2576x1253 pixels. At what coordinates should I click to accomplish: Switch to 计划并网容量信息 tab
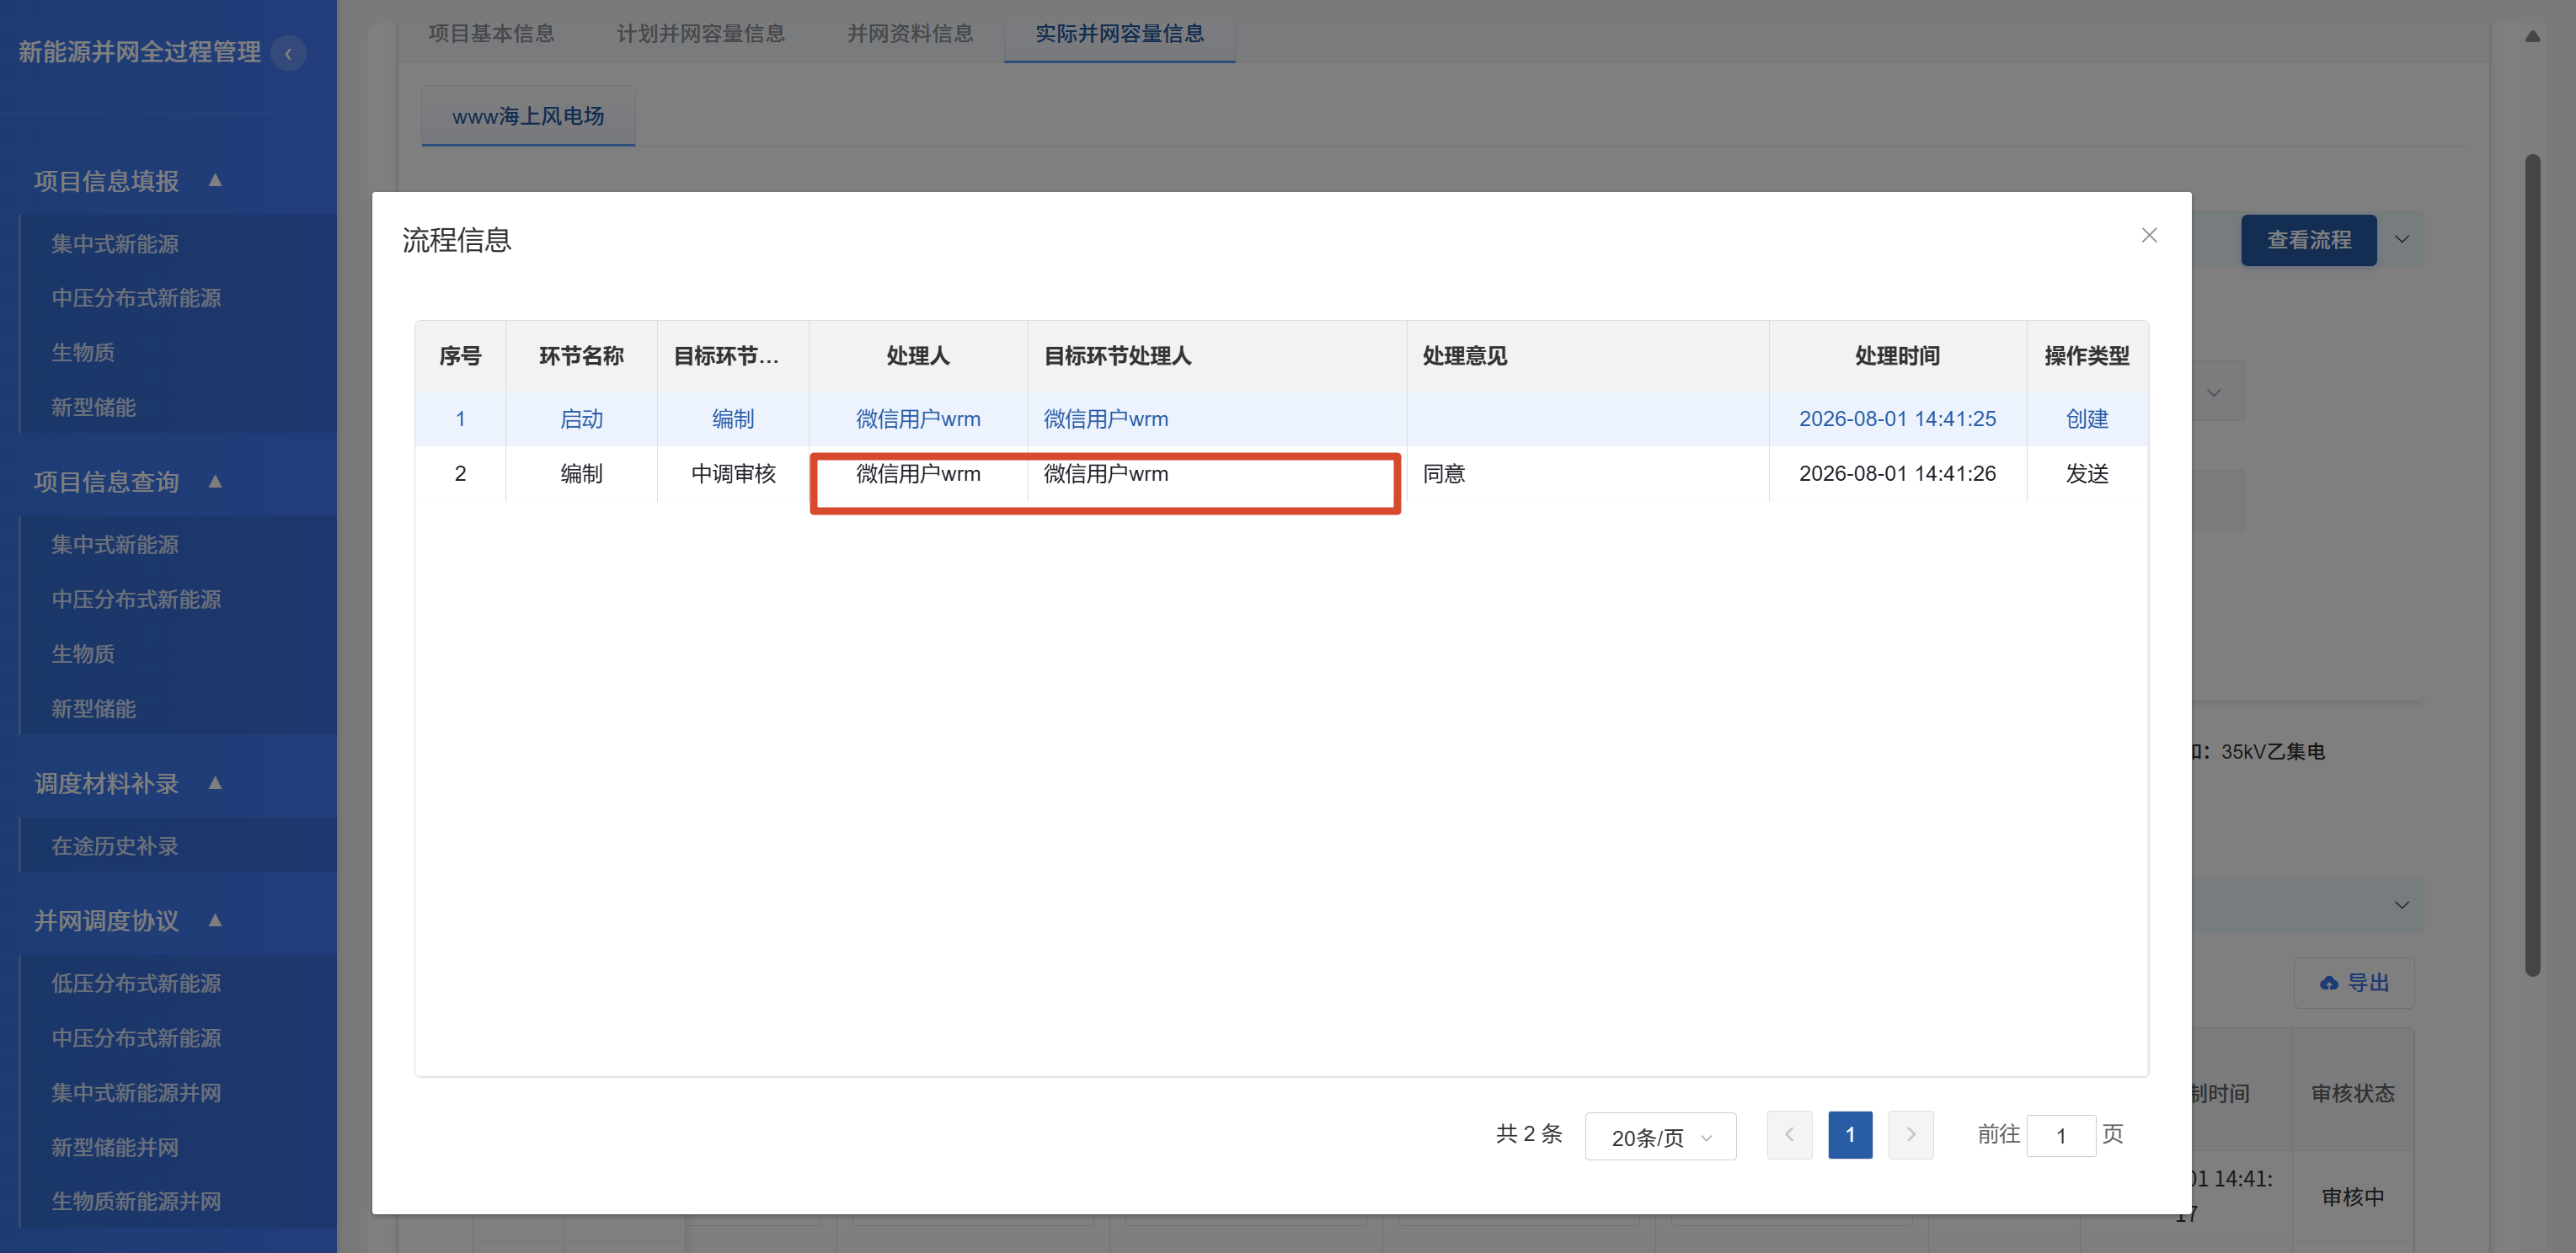tap(700, 34)
